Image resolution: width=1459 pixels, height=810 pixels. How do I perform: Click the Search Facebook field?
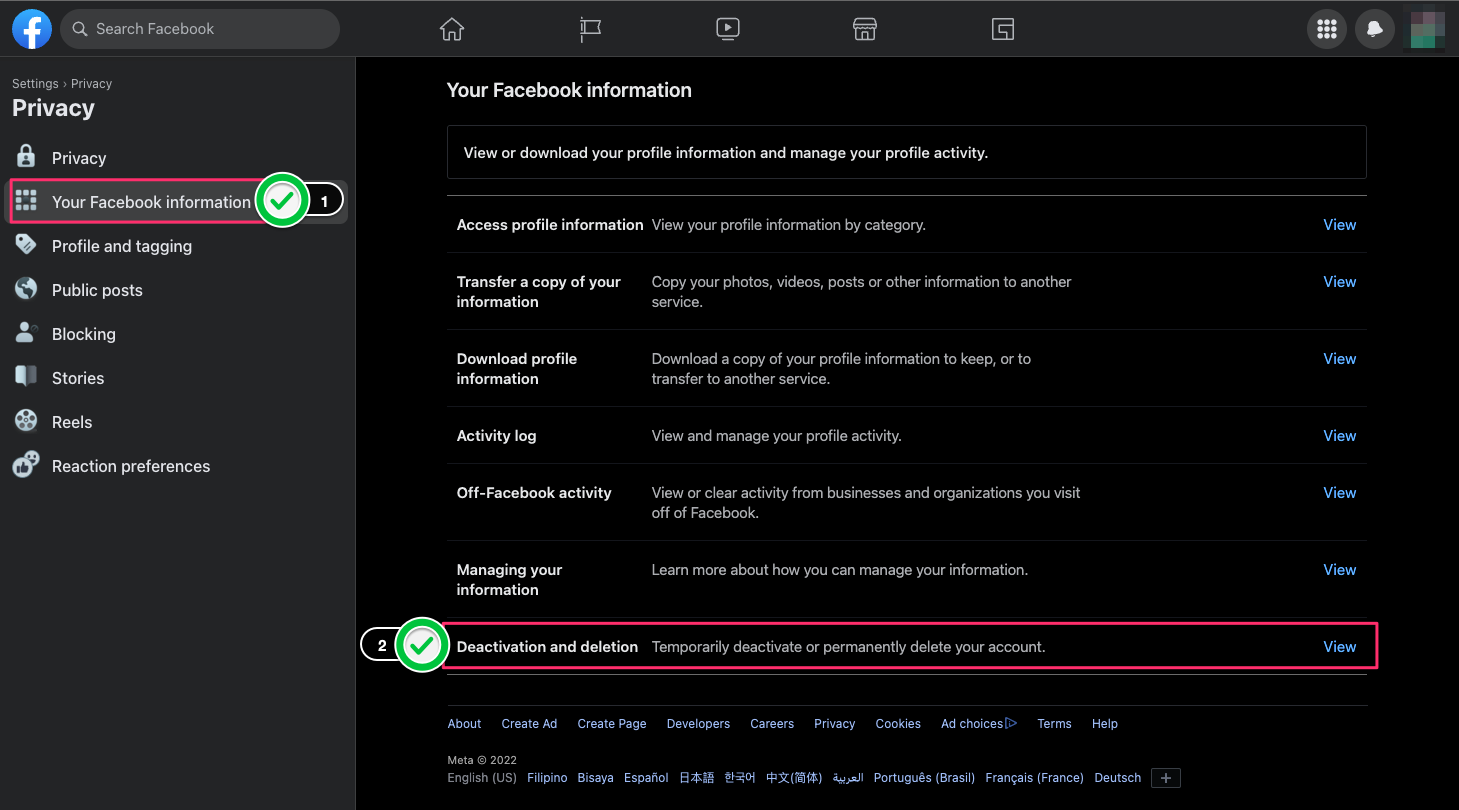(200, 29)
